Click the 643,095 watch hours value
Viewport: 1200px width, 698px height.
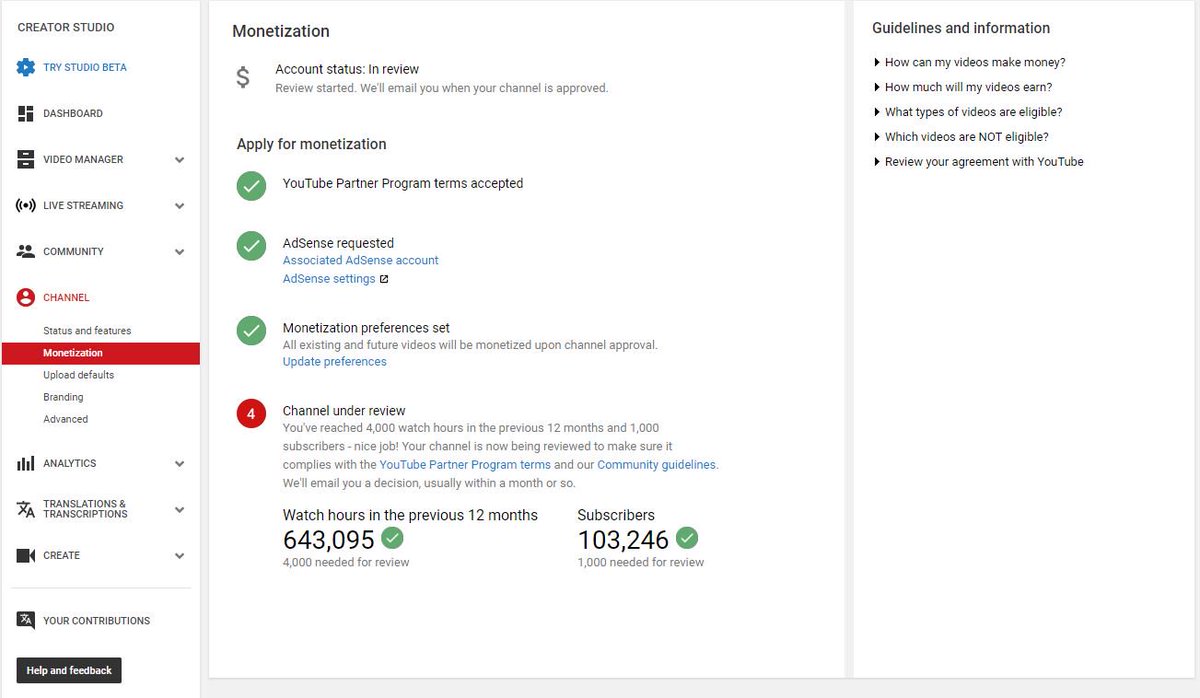click(x=329, y=540)
